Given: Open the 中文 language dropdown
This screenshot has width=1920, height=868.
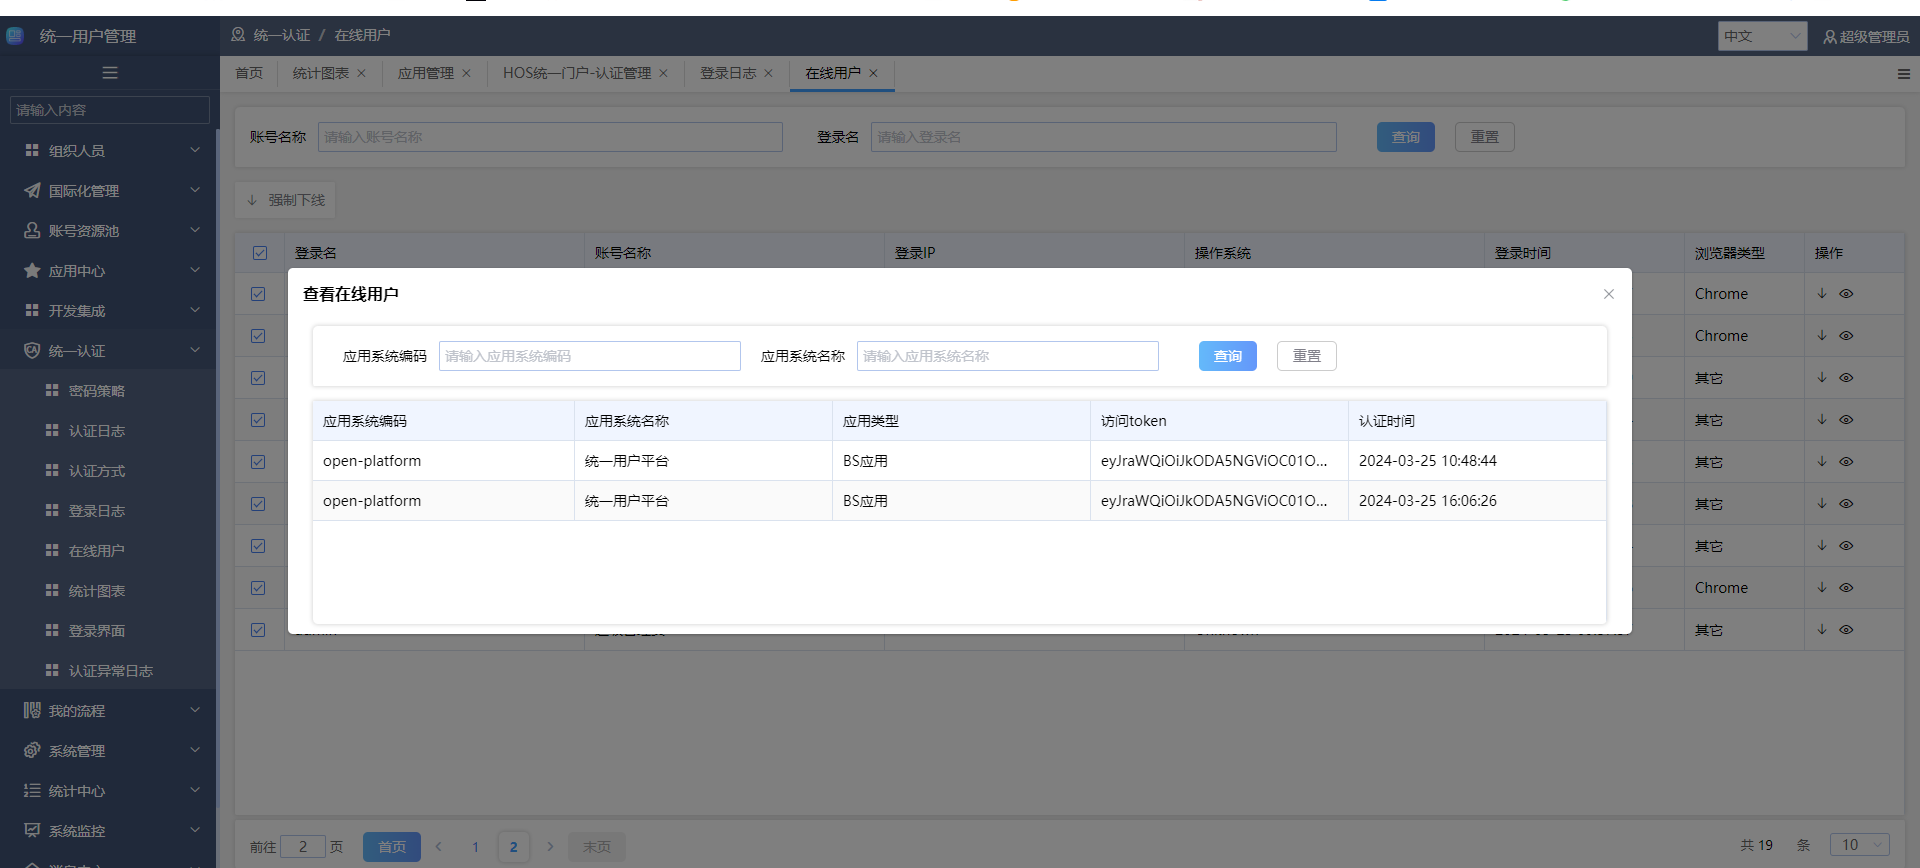Looking at the screenshot, I should click(1762, 37).
